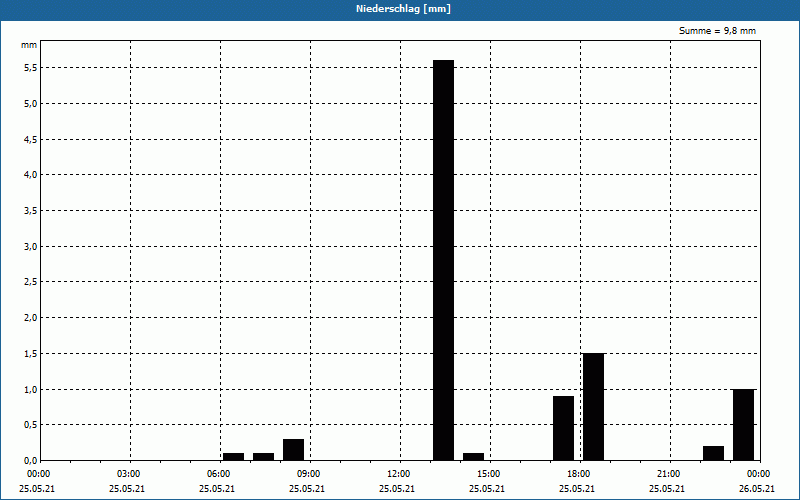This screenshot has width=800, height=500.
Task: Click the 26.05.21 date label
Action: coord(757,489)
